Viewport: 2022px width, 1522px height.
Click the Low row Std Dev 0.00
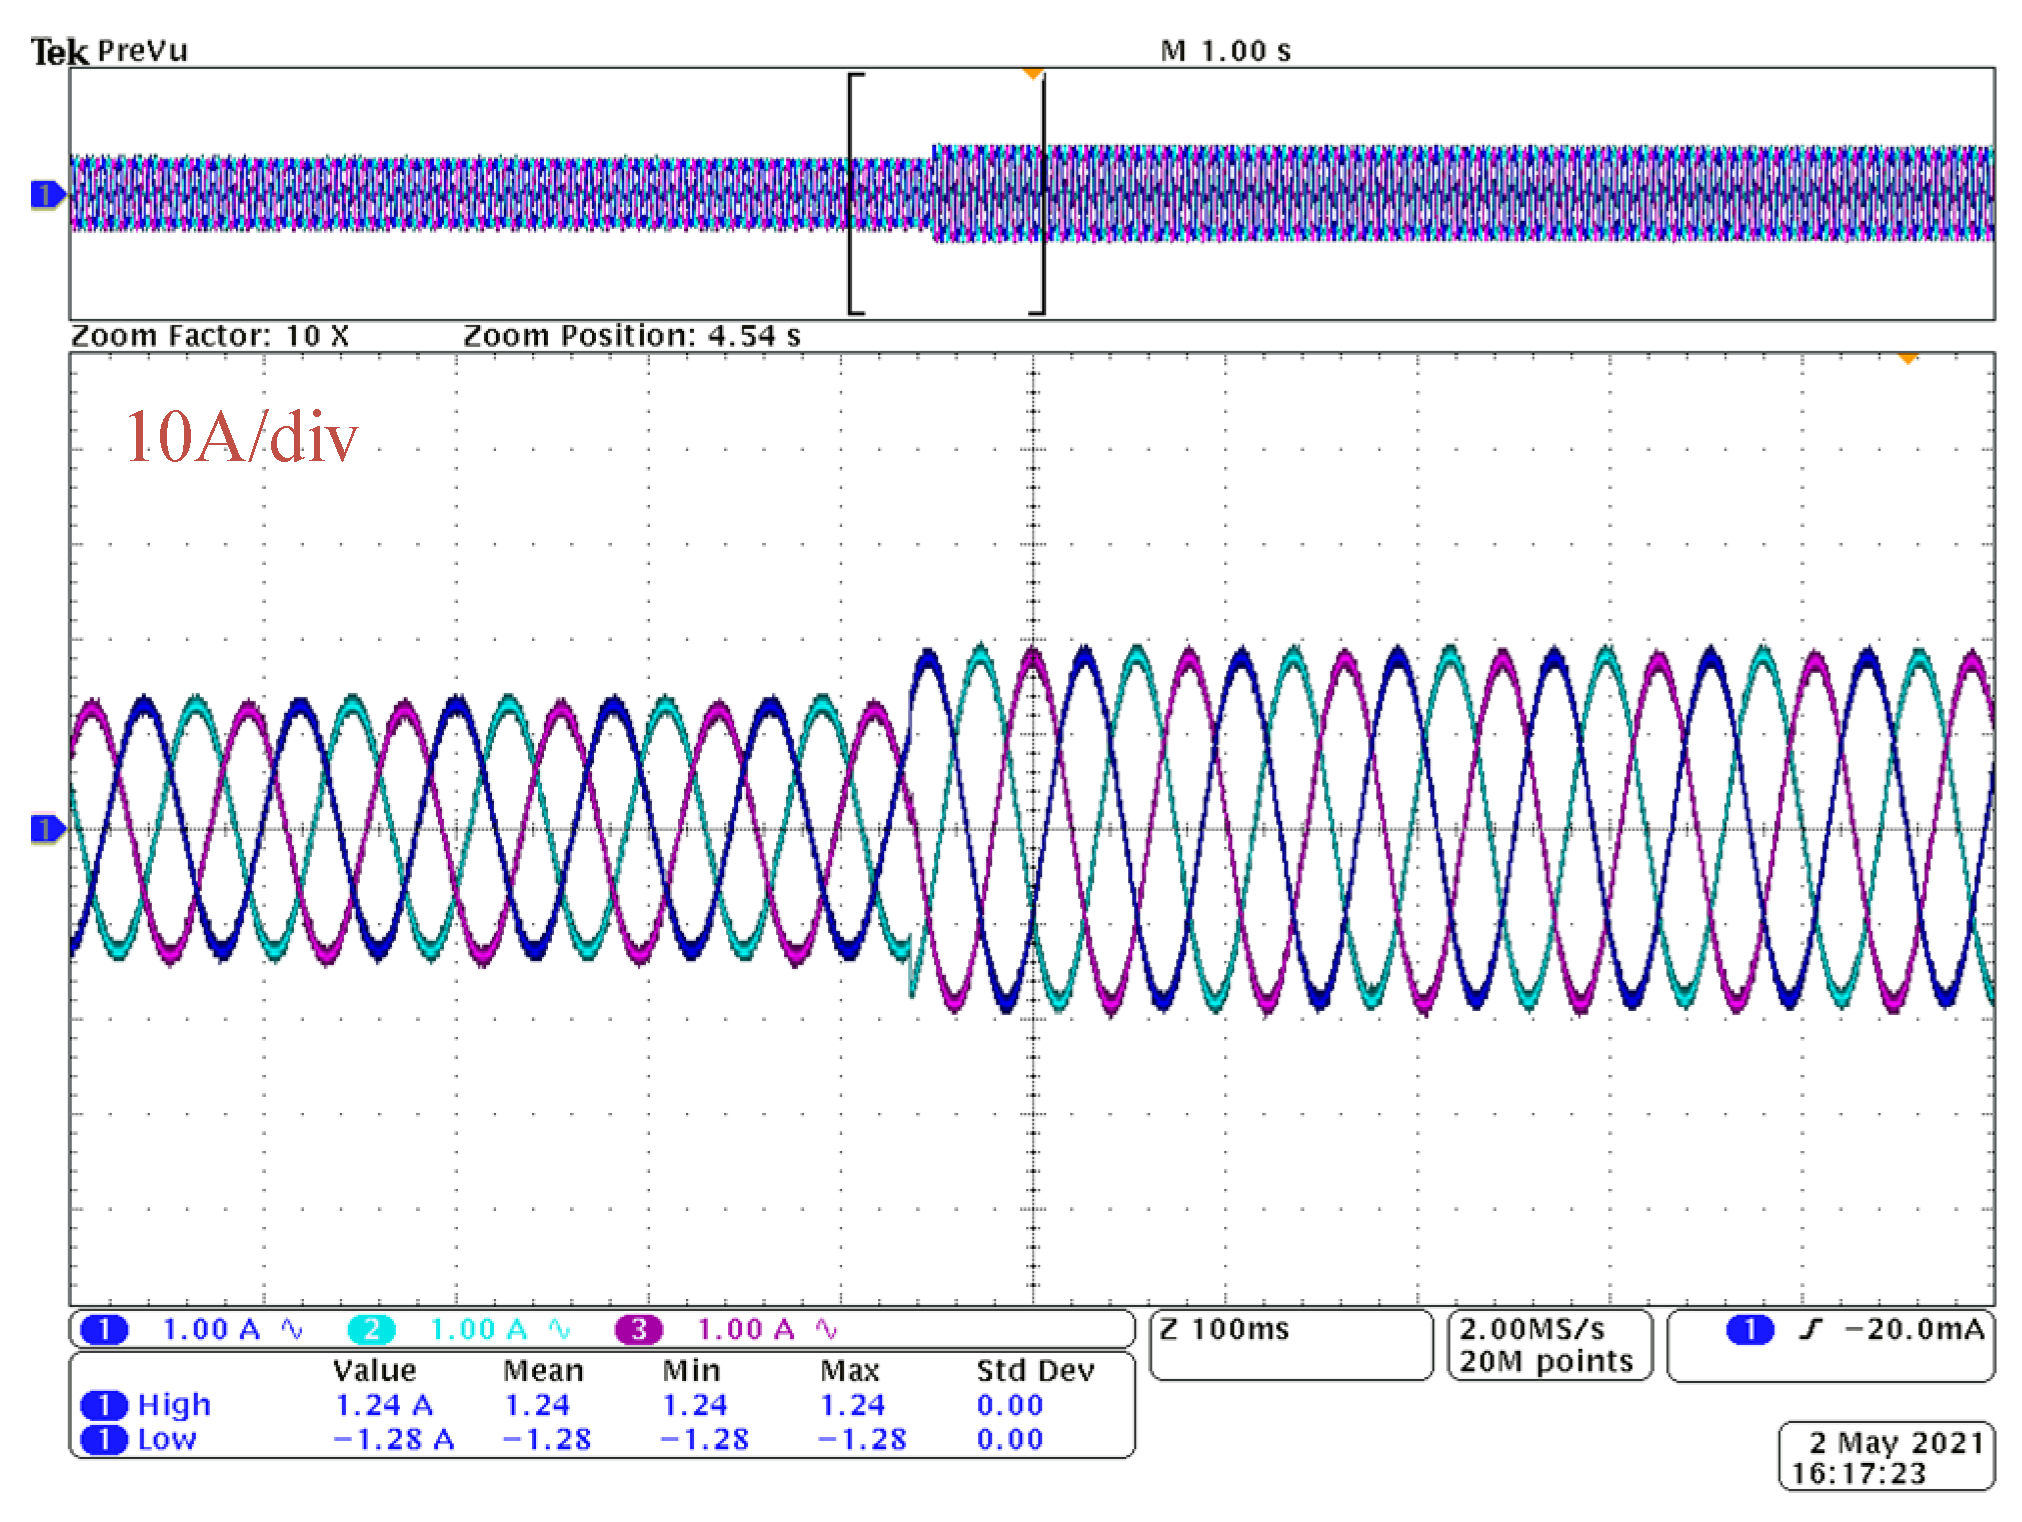point(1010,1440)
